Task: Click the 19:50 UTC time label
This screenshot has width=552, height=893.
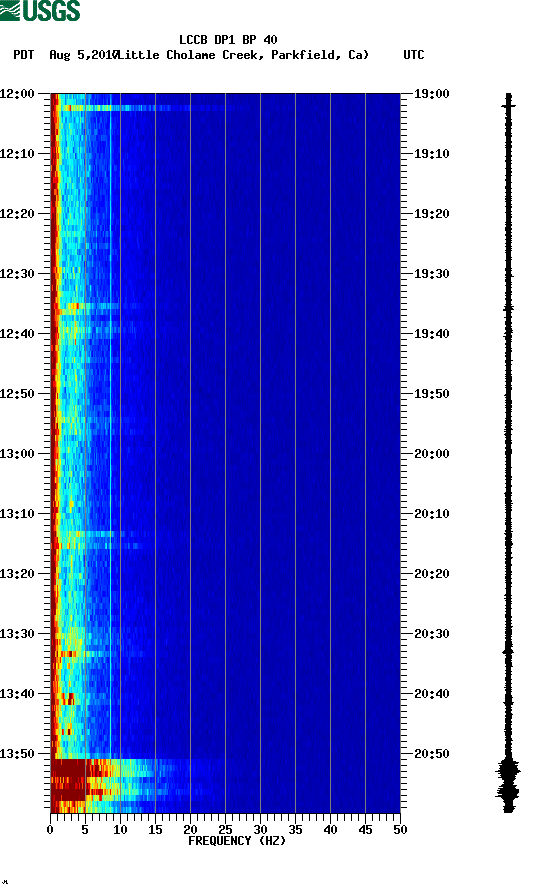Action: [431, 394]
